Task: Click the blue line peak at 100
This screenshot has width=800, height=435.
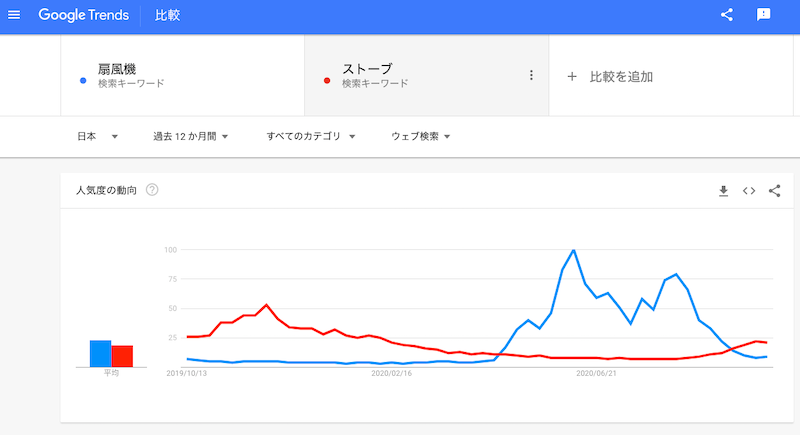Action: (x=574, y=250)
